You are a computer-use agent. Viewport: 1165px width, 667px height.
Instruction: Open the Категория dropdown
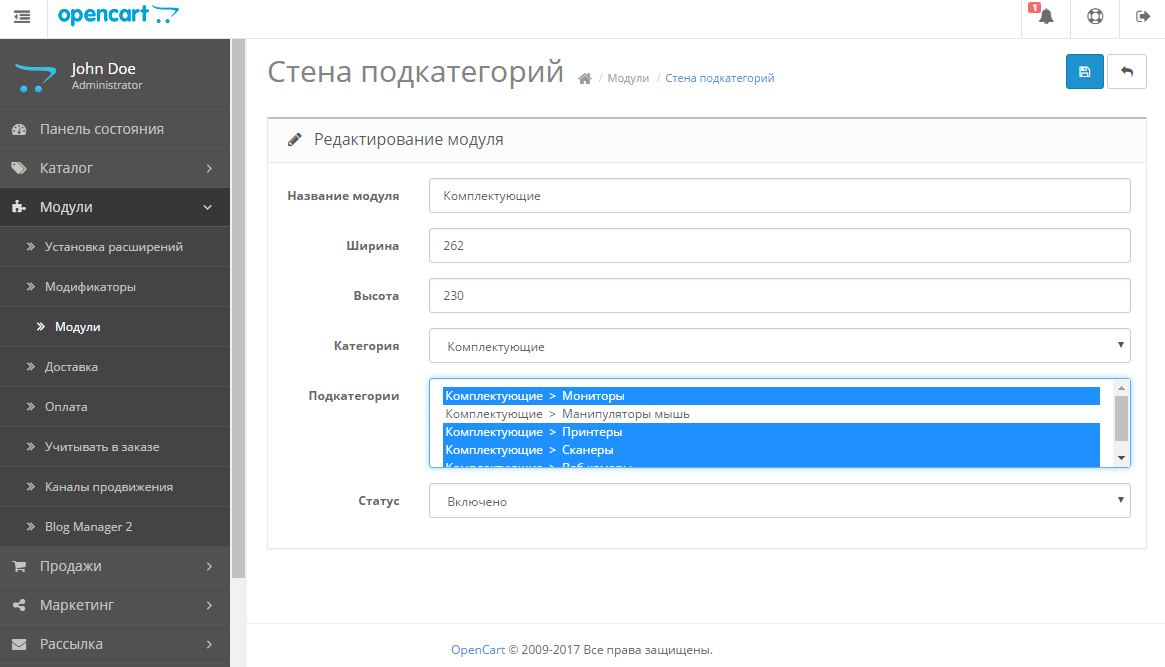pos(779,346)
